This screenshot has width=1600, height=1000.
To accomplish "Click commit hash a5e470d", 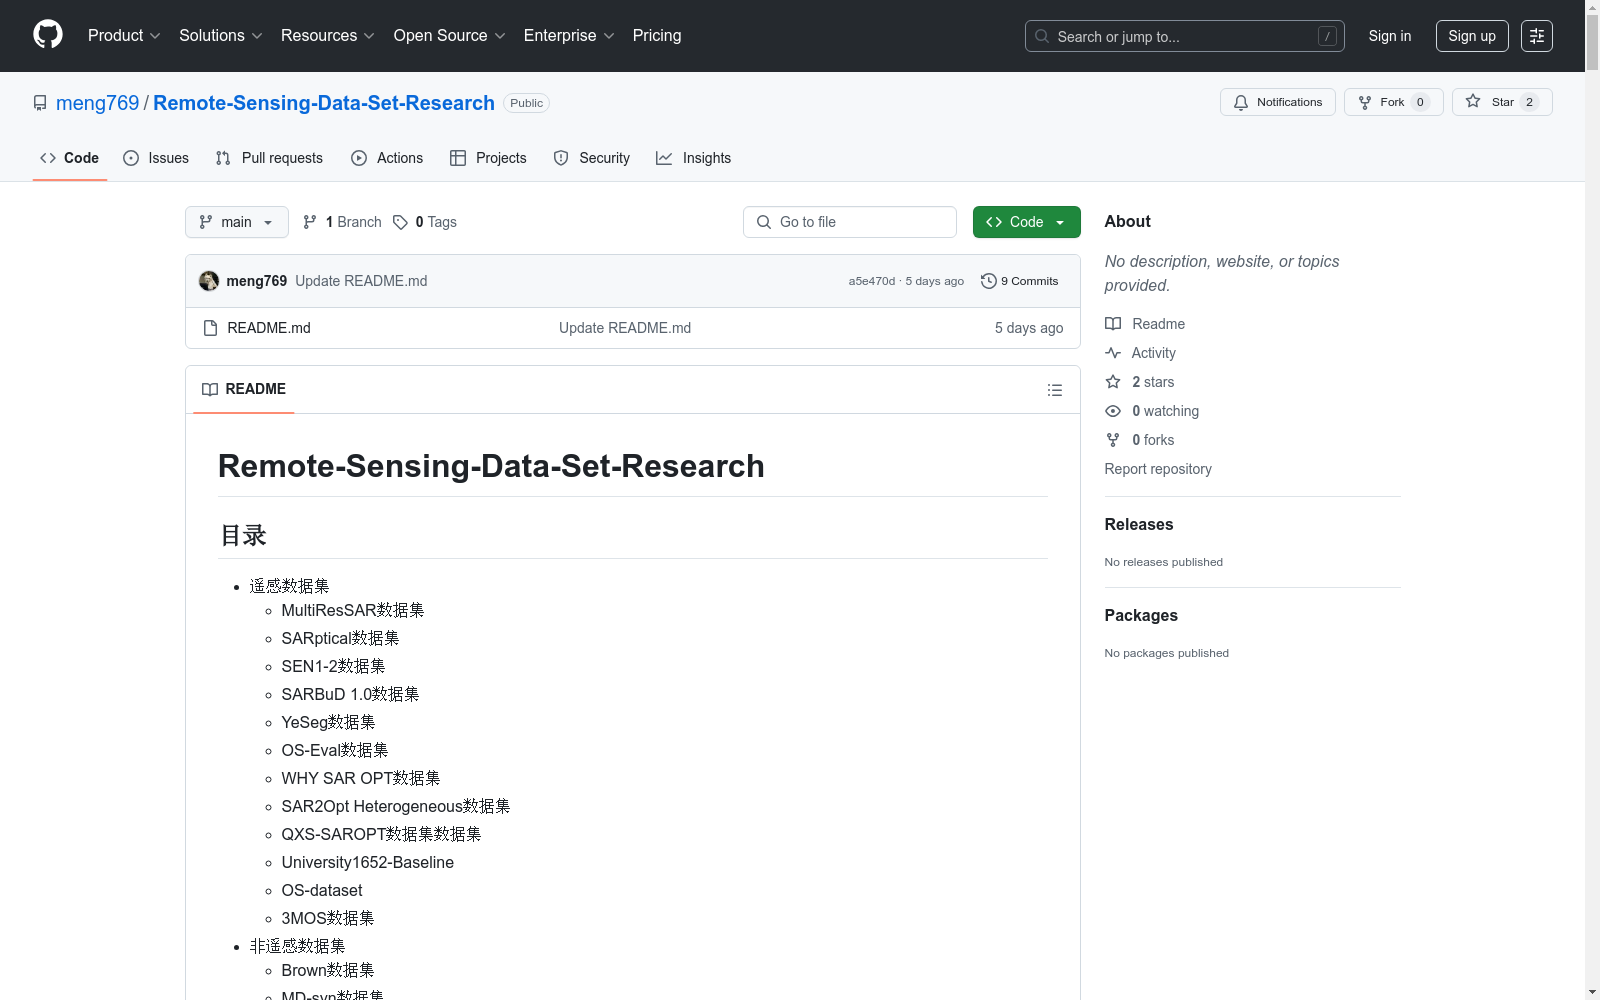I will coord(872,281).
